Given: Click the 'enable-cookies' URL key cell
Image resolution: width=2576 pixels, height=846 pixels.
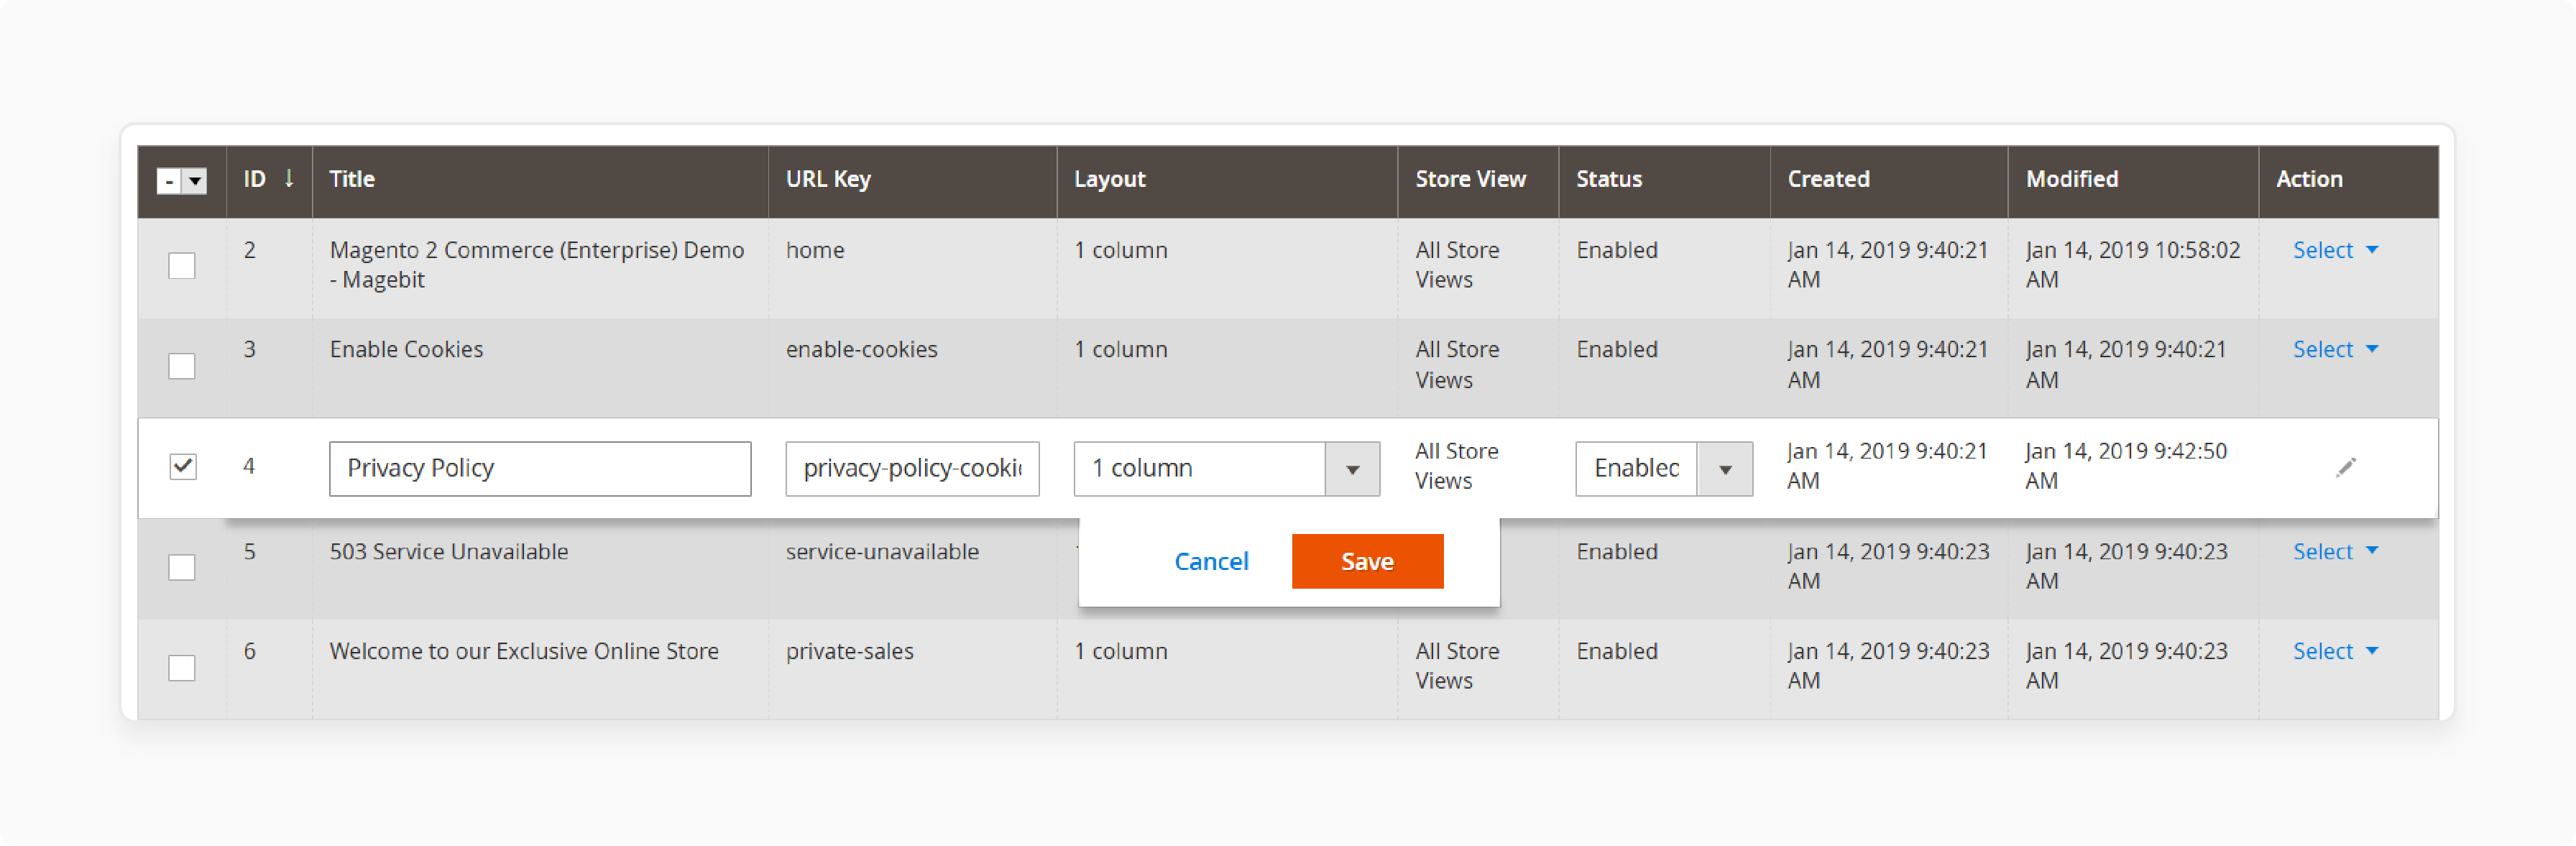Looking at the screenshot, I should [861, 349].
